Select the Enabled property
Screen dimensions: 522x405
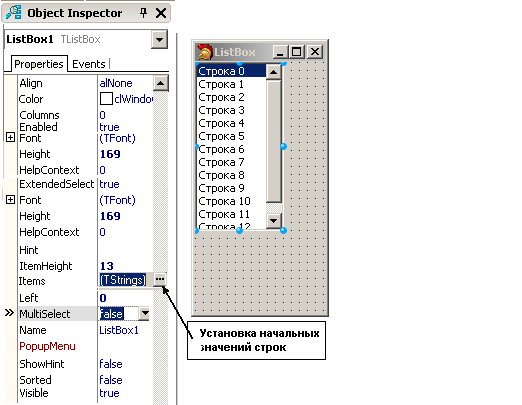click(x=38, y=127)
